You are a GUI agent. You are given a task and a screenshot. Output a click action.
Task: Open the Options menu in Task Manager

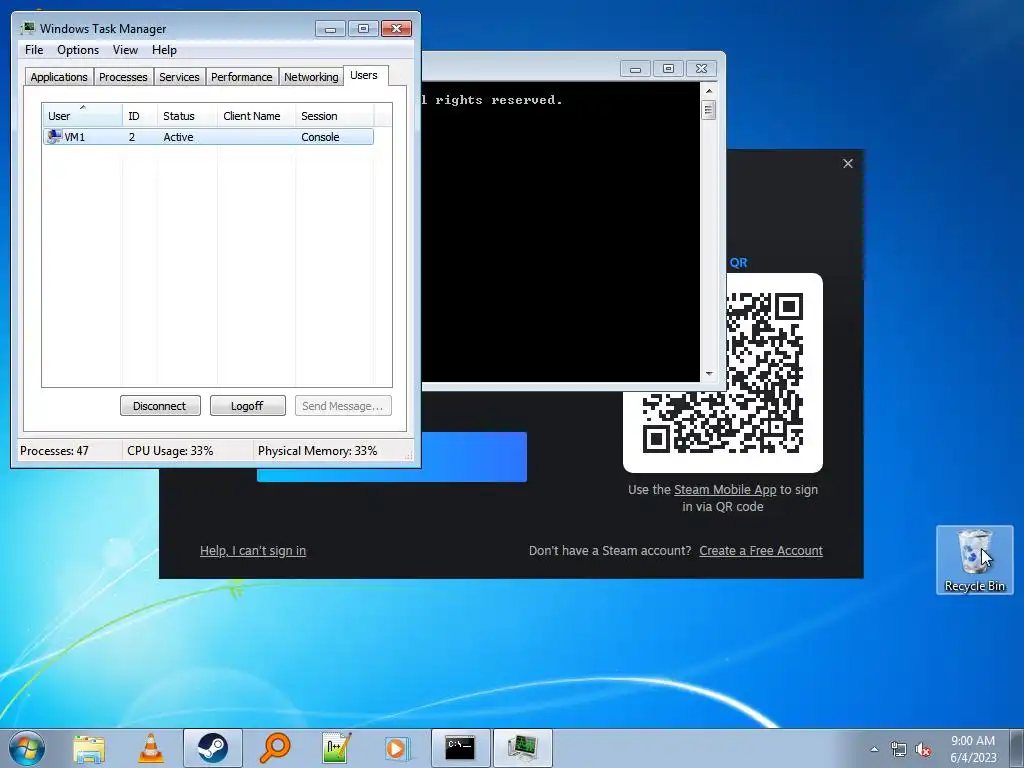(78, 50)
